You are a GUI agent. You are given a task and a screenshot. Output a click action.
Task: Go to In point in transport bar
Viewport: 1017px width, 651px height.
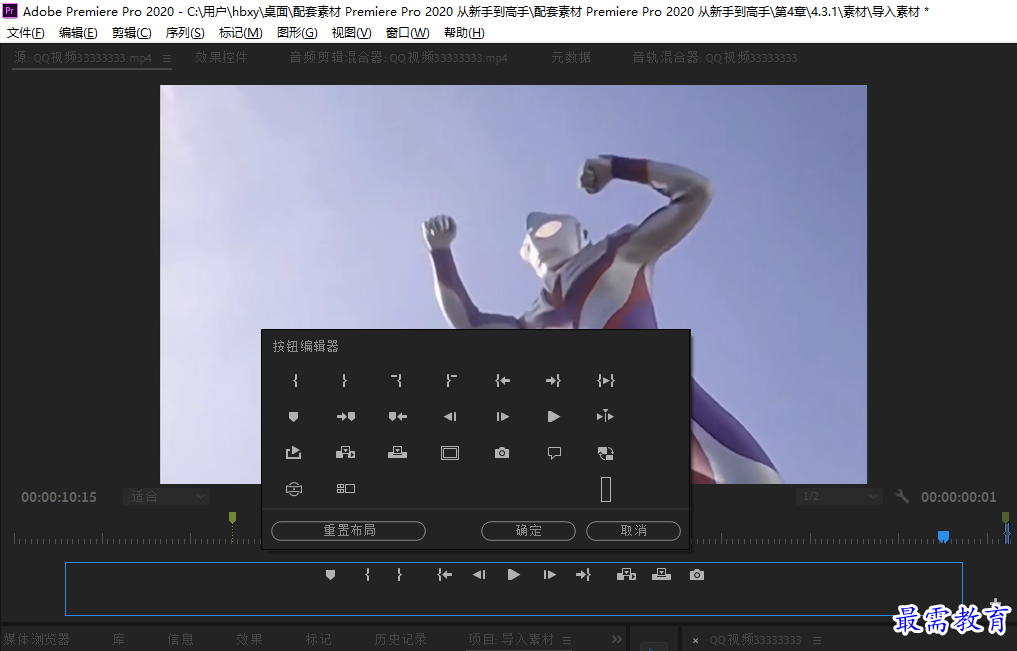(444, 574)
